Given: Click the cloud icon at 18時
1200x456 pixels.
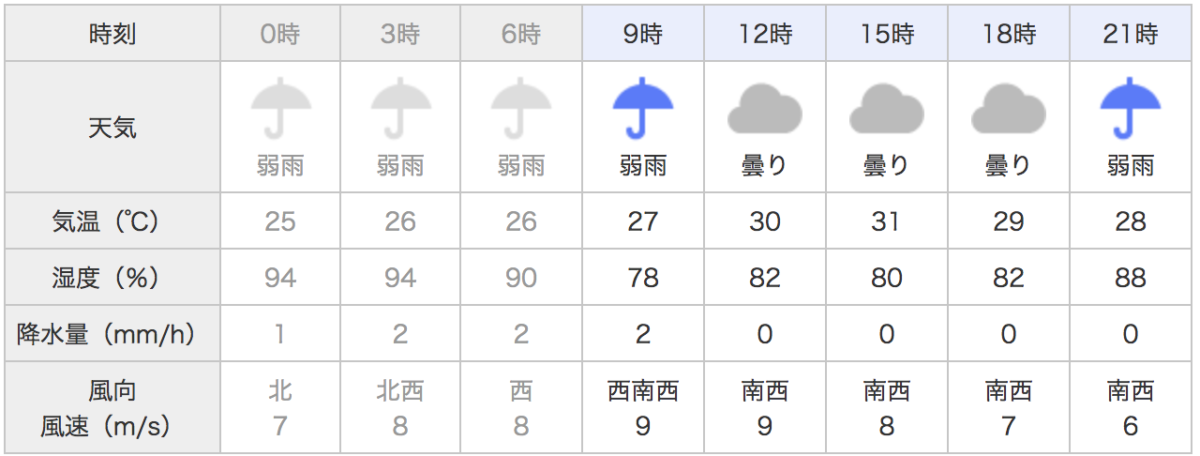Looking at the screenshot, I should [1009, 108].
